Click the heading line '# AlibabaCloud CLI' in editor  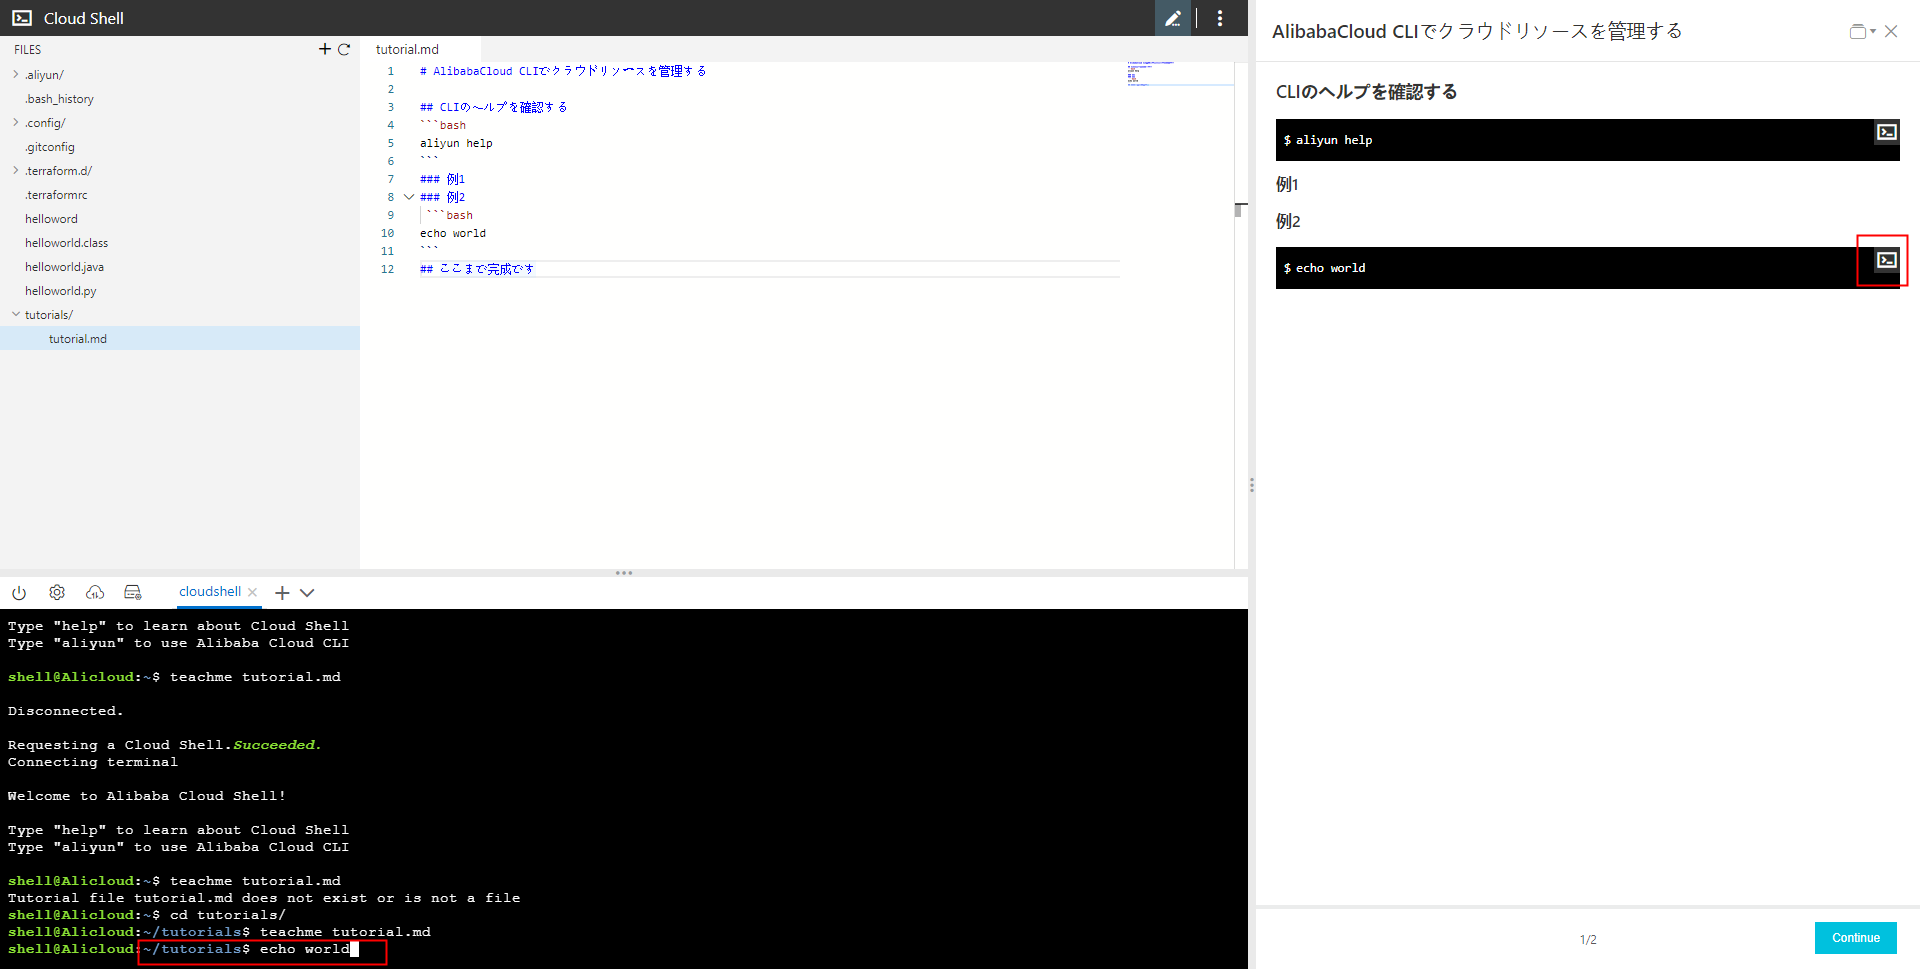563,71
